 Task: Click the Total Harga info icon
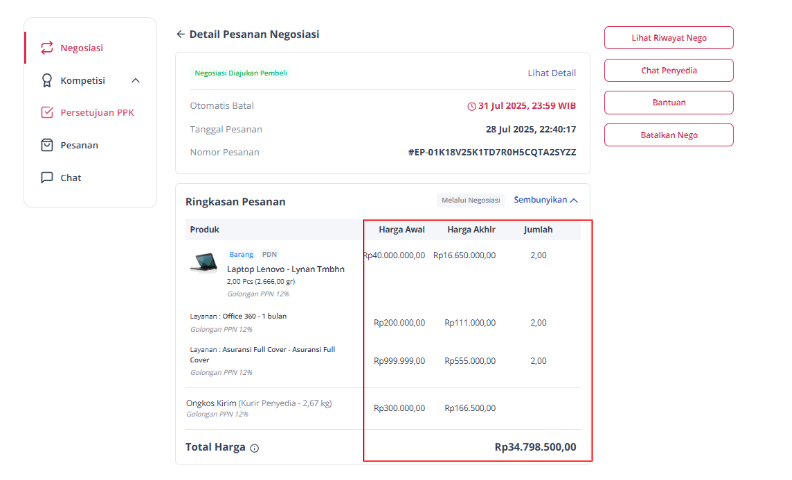tap(255, 448)
